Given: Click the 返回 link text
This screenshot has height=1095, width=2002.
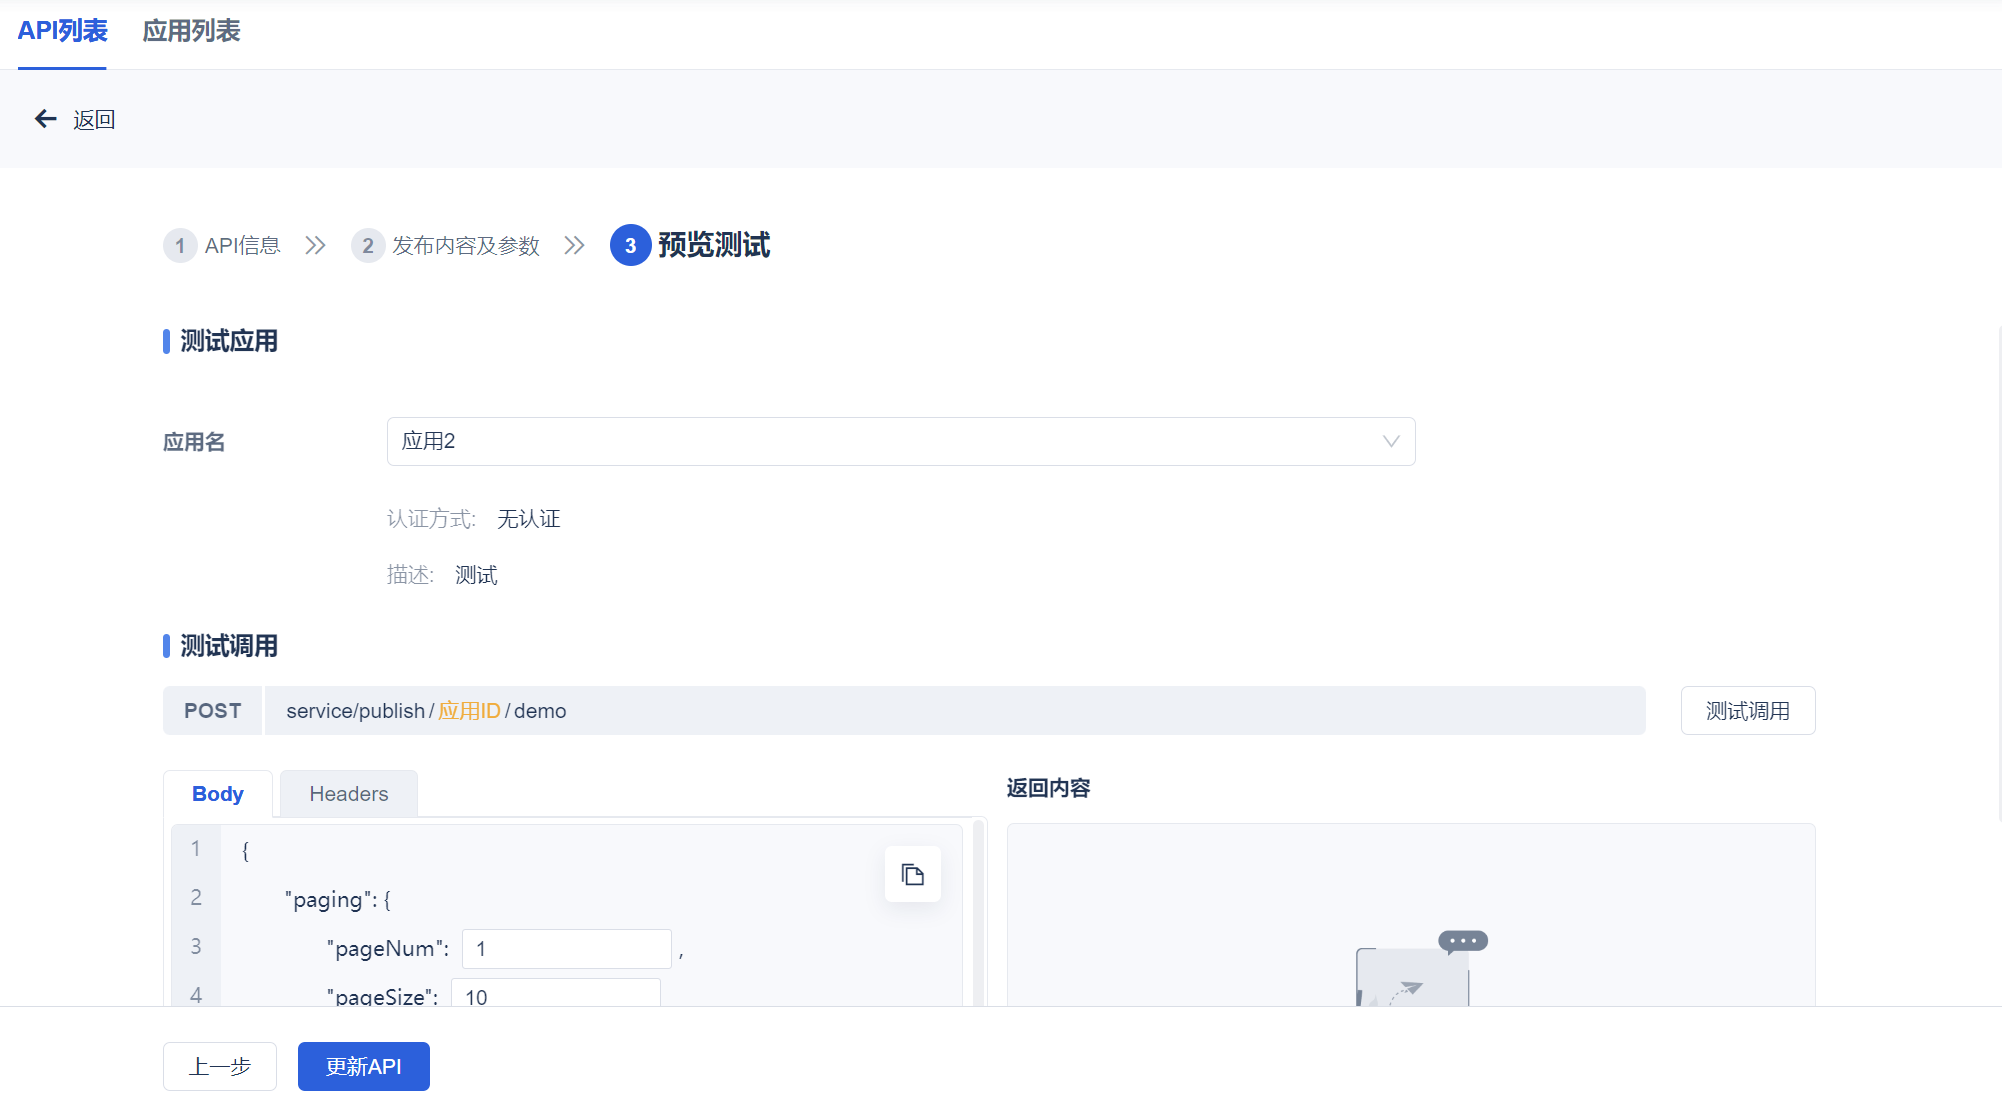Looking at the screenshot, I should [94, 120].
